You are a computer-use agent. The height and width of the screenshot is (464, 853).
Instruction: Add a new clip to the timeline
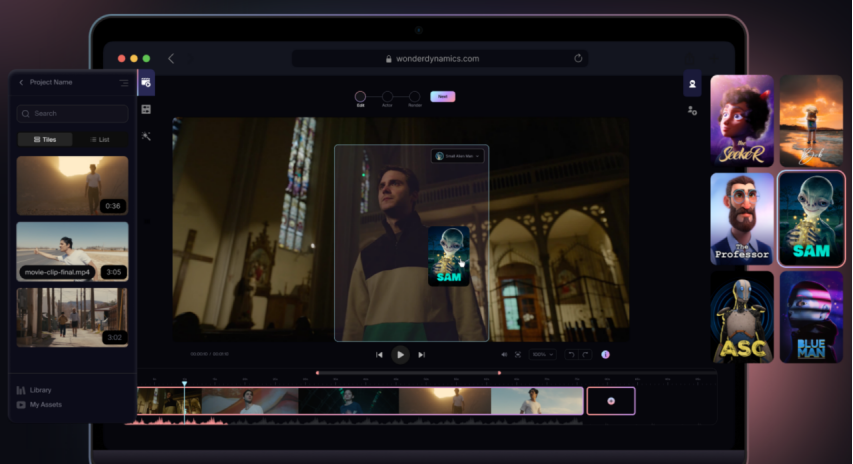coord(611,400)
